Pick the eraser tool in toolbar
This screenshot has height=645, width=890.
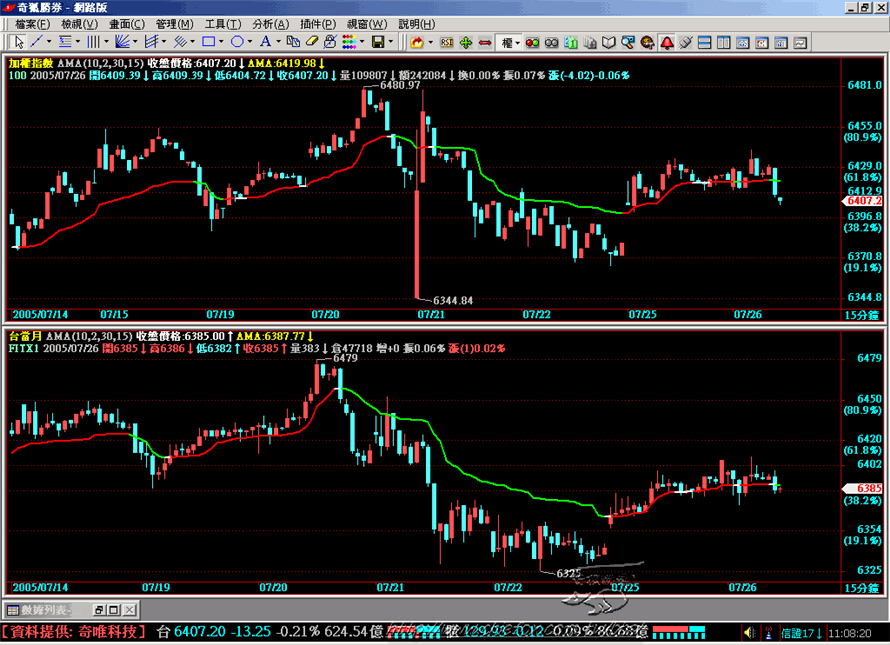(x=312, y=42)
